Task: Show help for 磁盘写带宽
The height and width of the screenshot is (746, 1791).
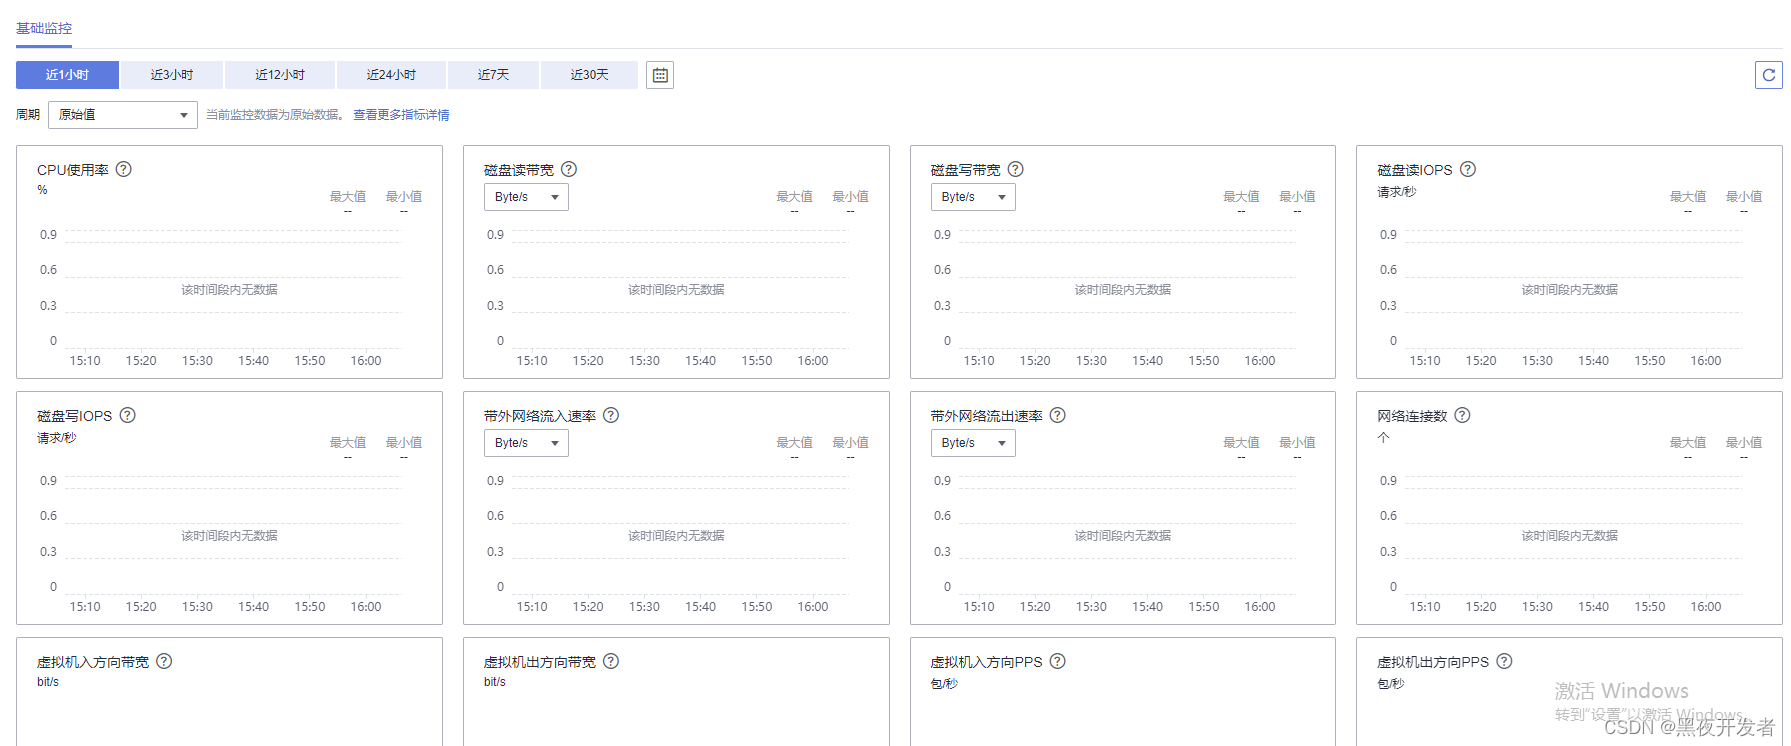Action: (1015, 169)
